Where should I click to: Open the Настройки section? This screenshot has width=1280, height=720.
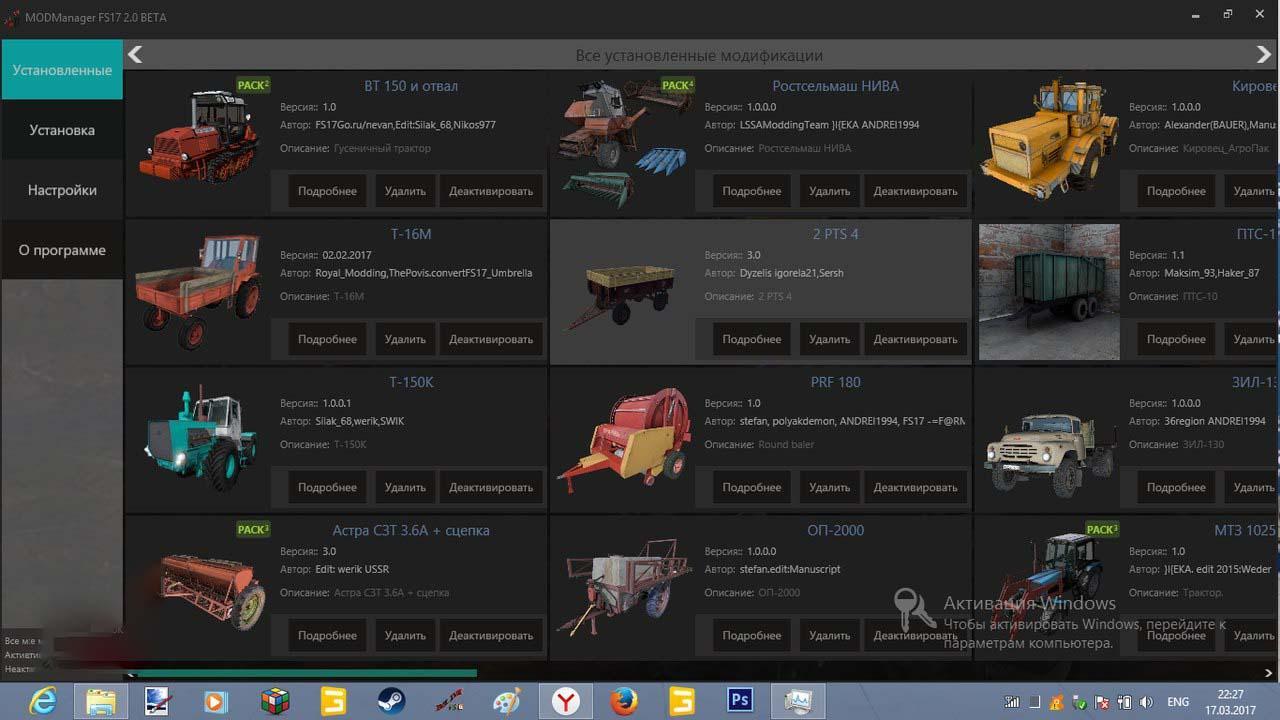pos(62,190)
